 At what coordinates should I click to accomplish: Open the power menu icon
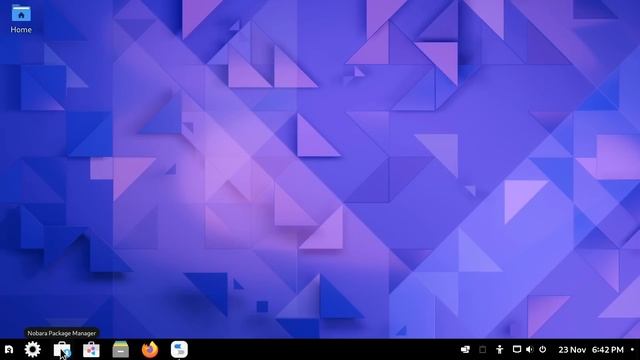[542, 349]
